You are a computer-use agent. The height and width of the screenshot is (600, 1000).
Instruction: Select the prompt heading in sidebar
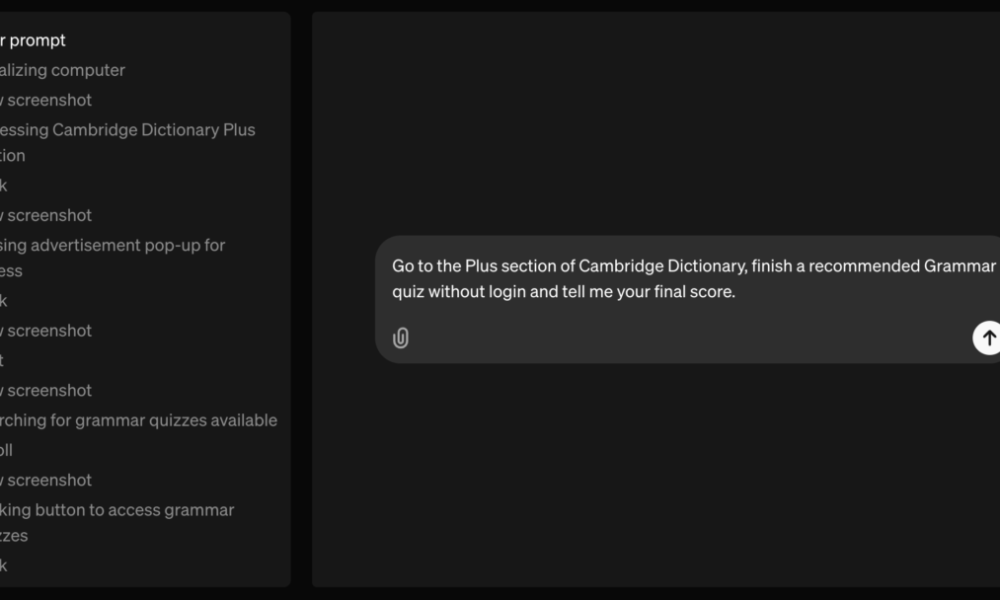click(36, 40)
